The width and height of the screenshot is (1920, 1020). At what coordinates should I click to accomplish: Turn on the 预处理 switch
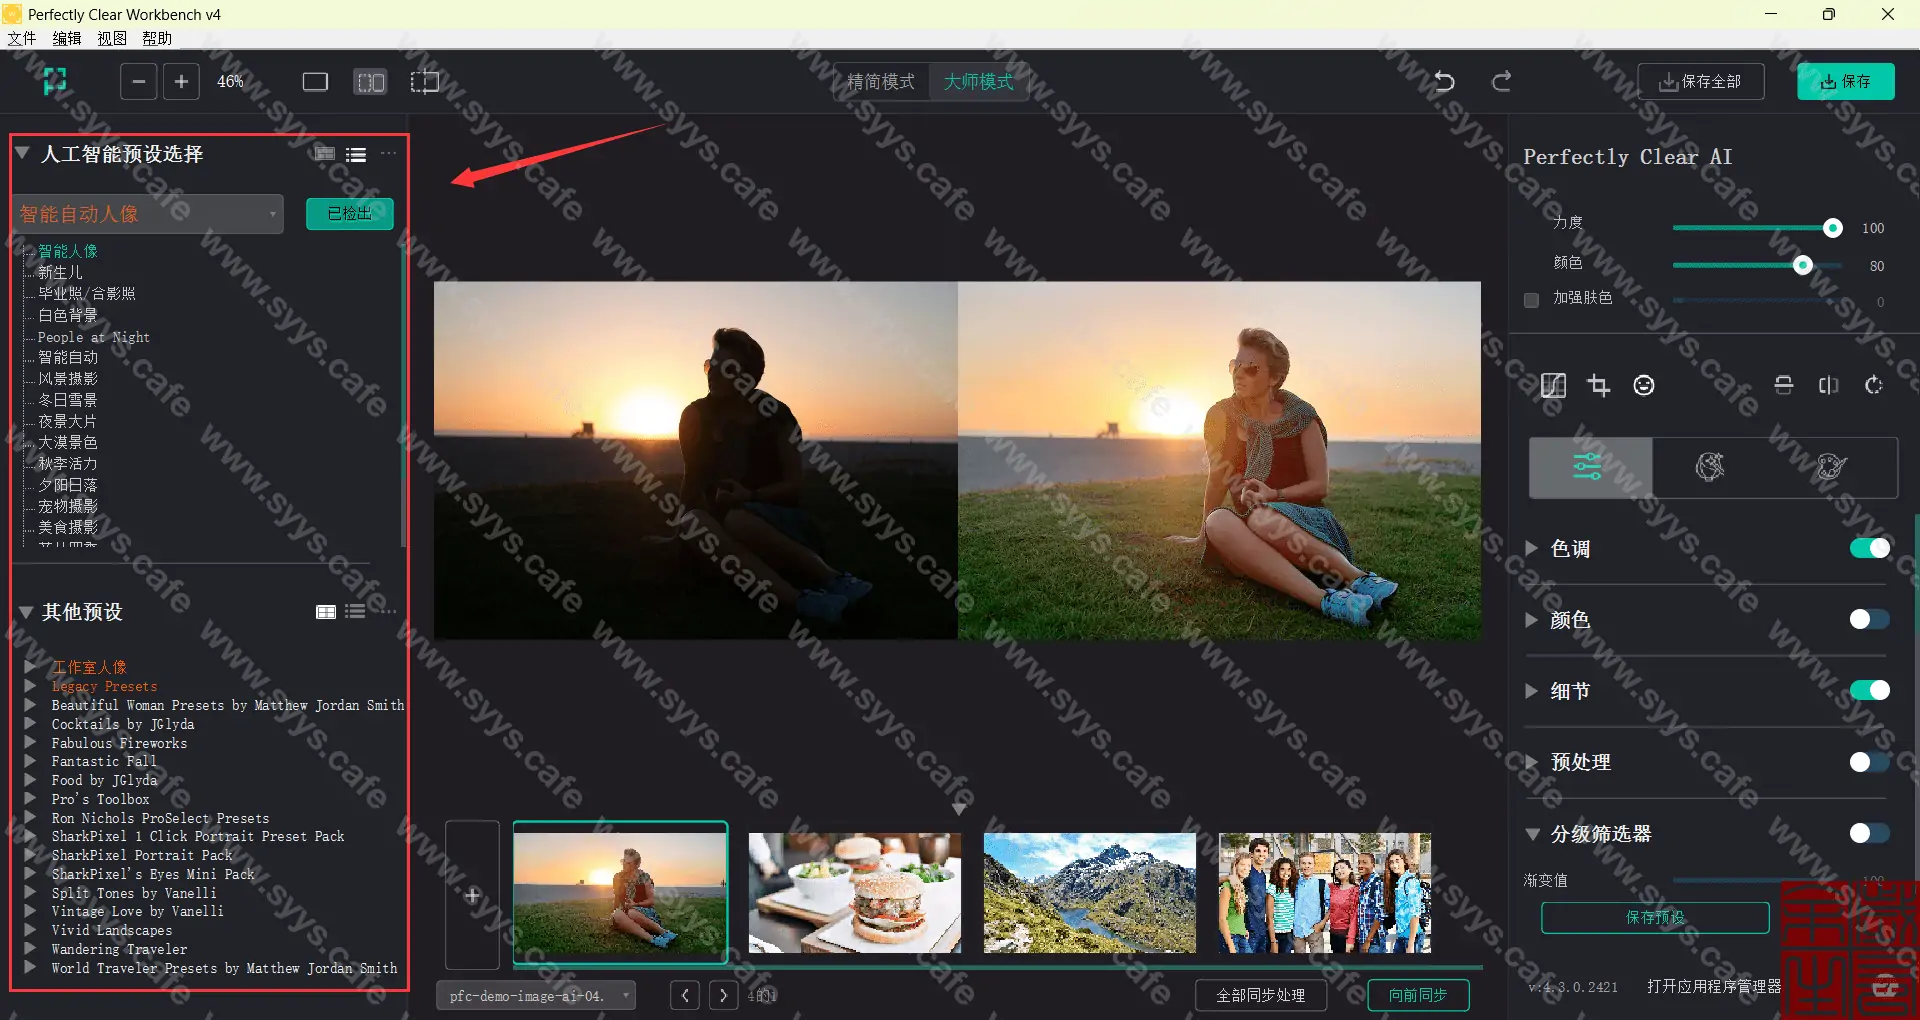(x=1868, y=762)
